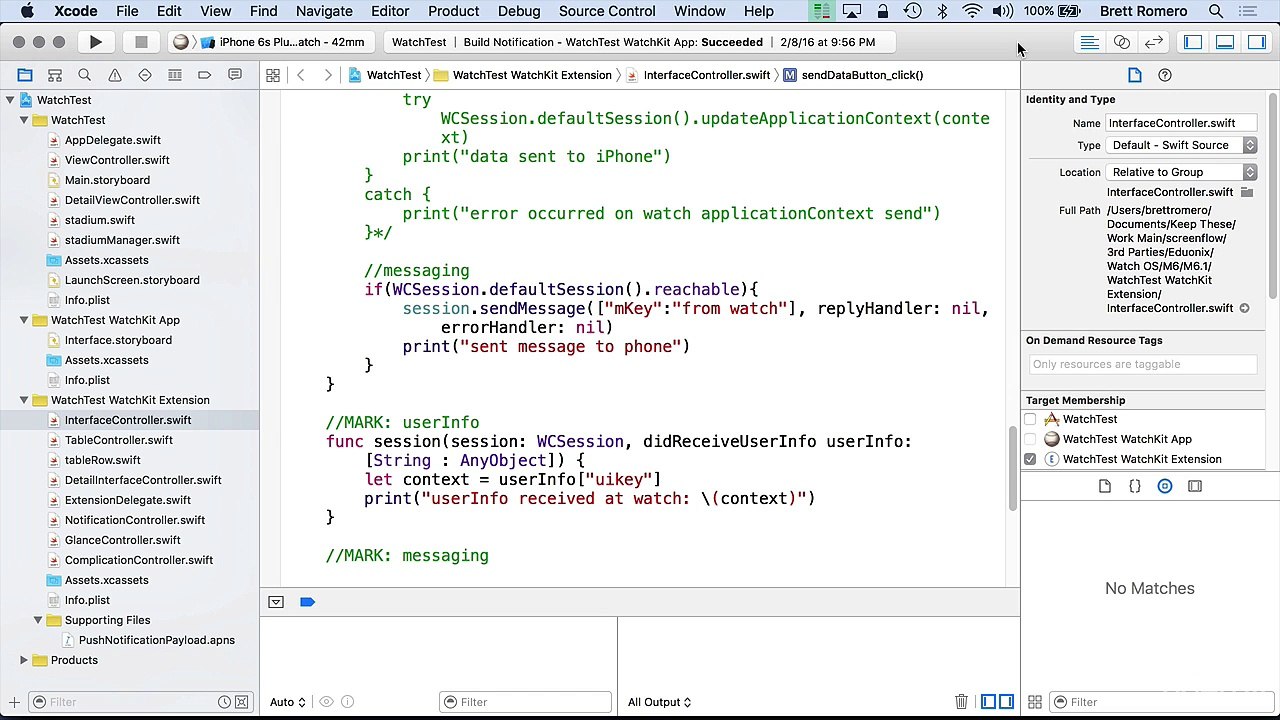Toggle the Navigator panel visibility
Image resolution: width=1280 pixels, height=720 pixels.
point(1193,42)
